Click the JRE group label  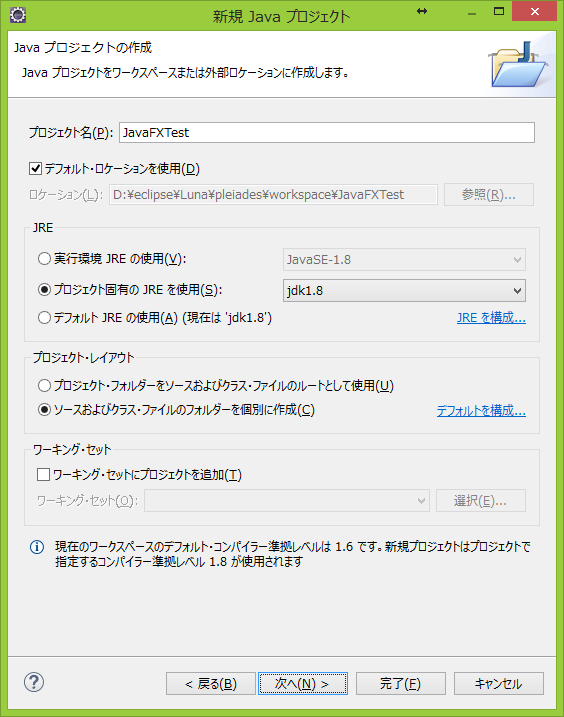[43, 228]
